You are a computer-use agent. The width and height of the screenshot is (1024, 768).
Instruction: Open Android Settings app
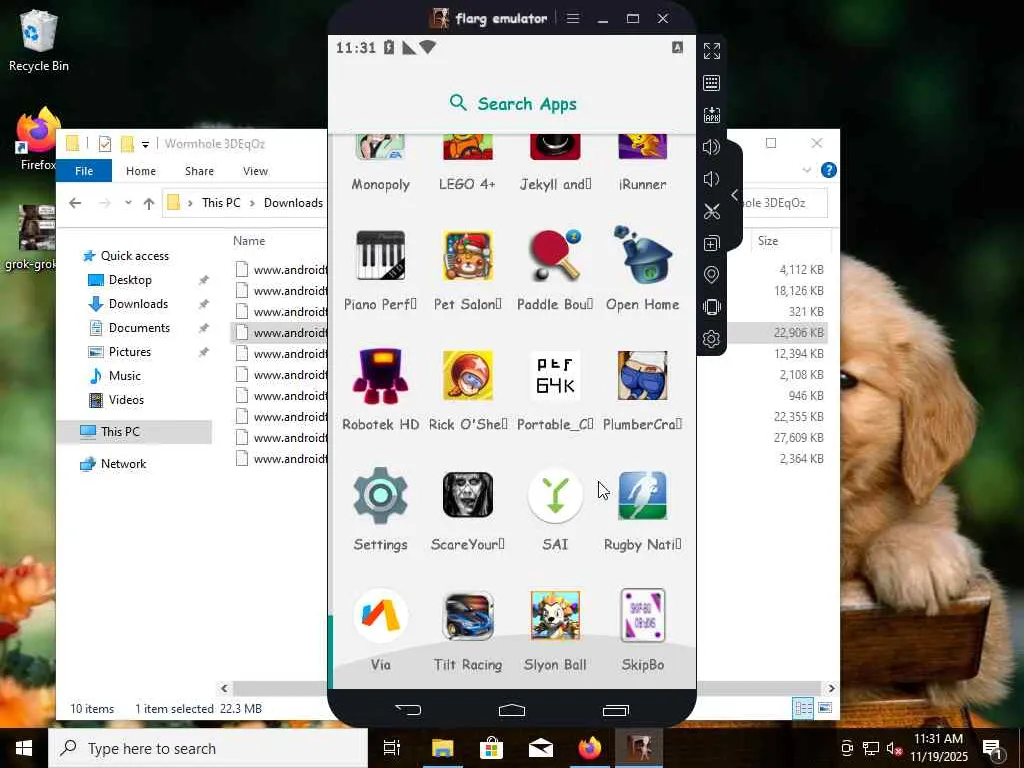[x=381, y=496]
